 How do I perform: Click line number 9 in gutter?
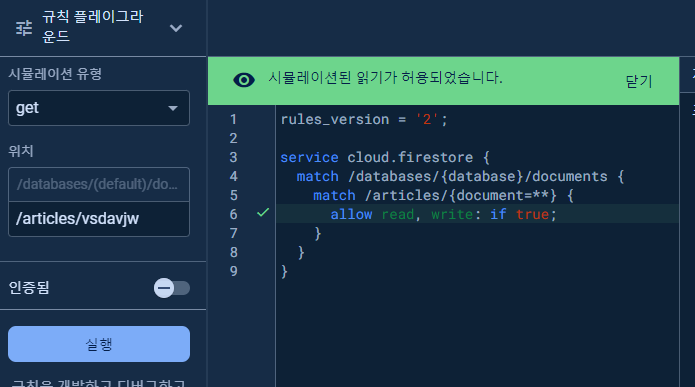pyautogui.click(x=234, y=271)
